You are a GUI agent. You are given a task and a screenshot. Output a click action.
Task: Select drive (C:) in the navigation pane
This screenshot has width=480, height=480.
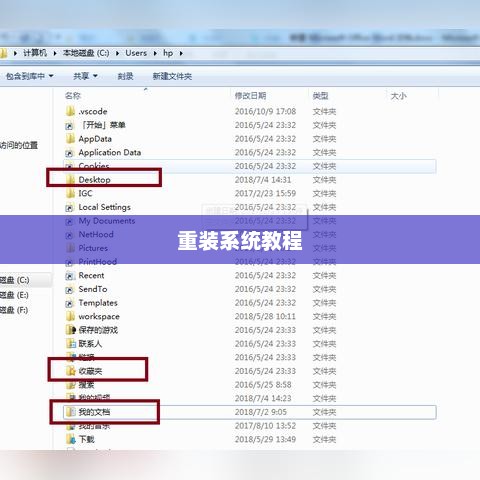(x=15, y=280)
